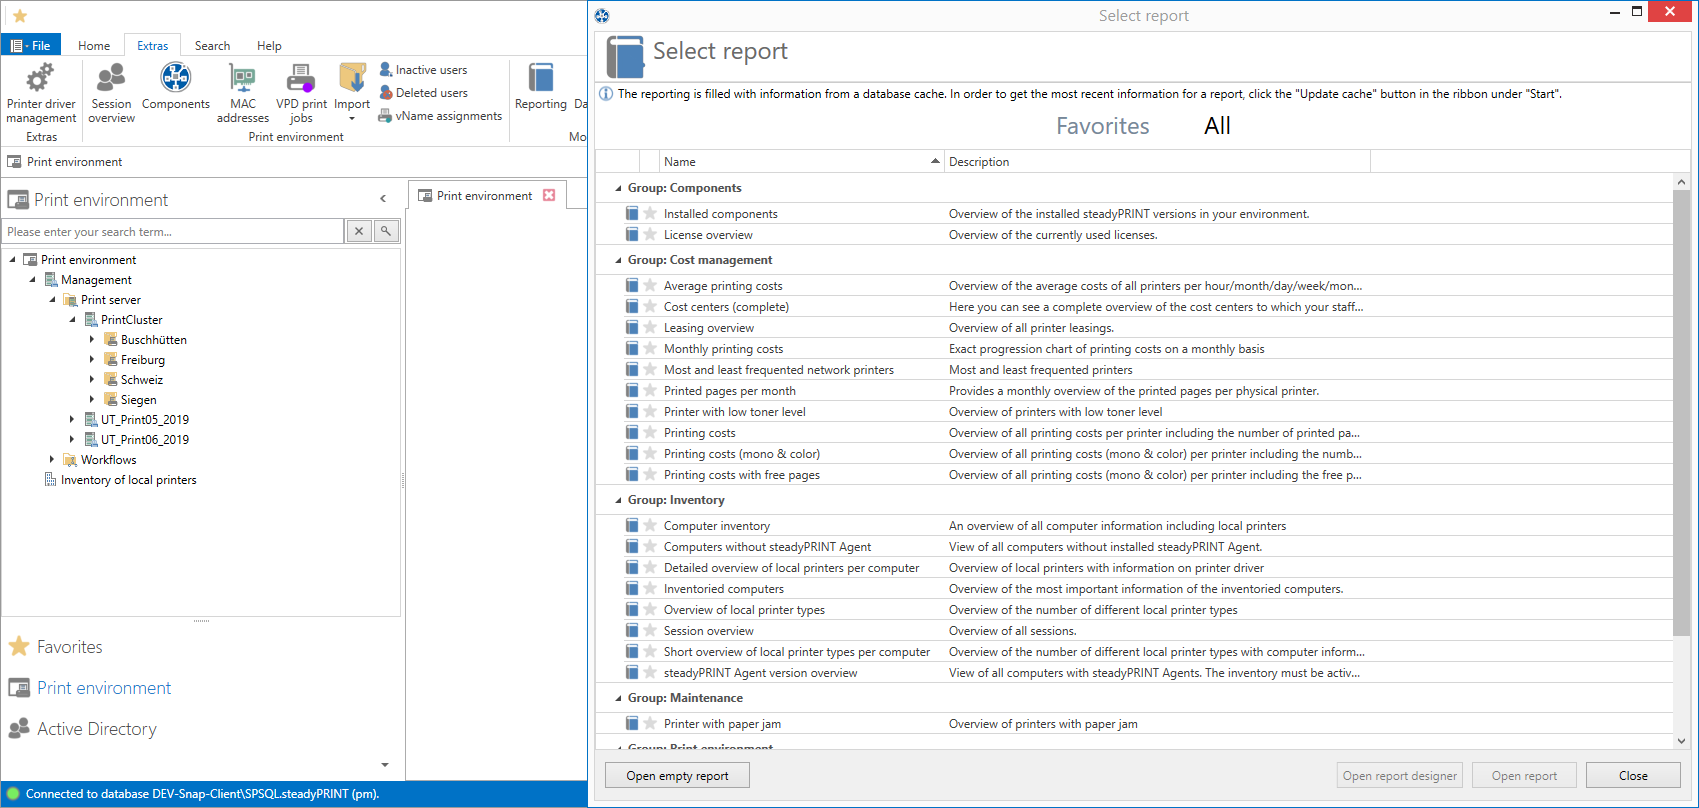Image resolution: width=1699 pixels, height=808 pixels.
Task: Favorite the Installed components report star
Action: [650, 213]
